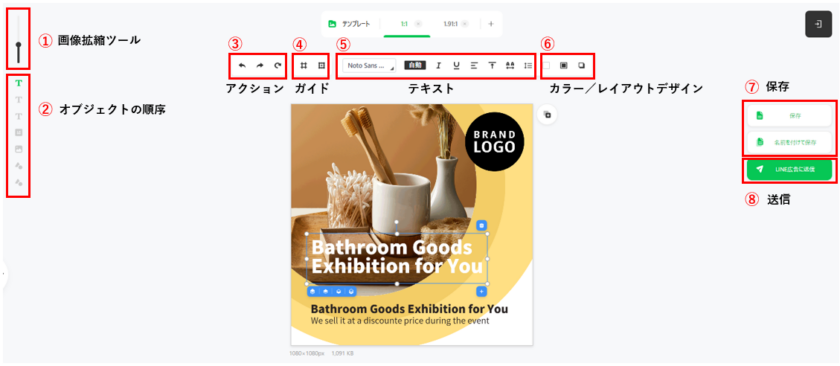Image resolution: width=840 pixels, height=366 pixels.
Task: Click the text background fill icon
Action: click(564, 65)
